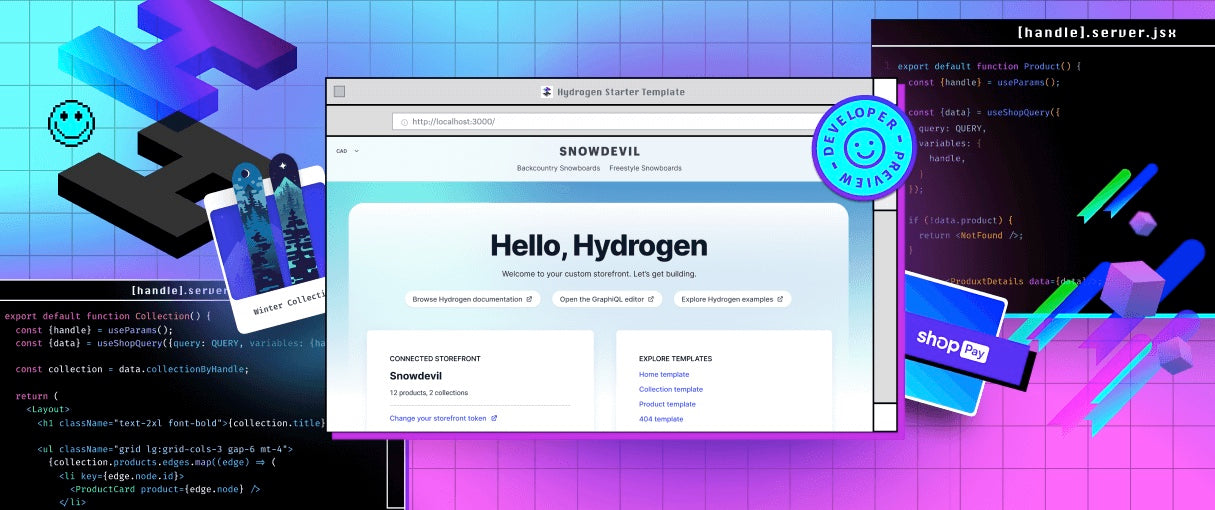The image size is (1215, 510).
Task: Click the export default function Product() line
Action: [989, 66]
